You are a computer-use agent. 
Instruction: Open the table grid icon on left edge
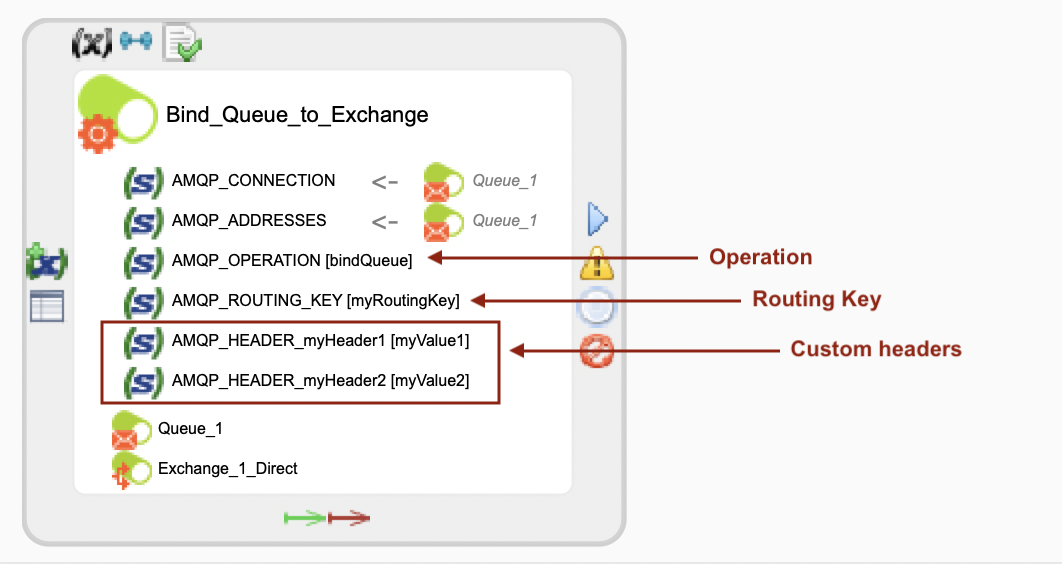pos(47,306)
